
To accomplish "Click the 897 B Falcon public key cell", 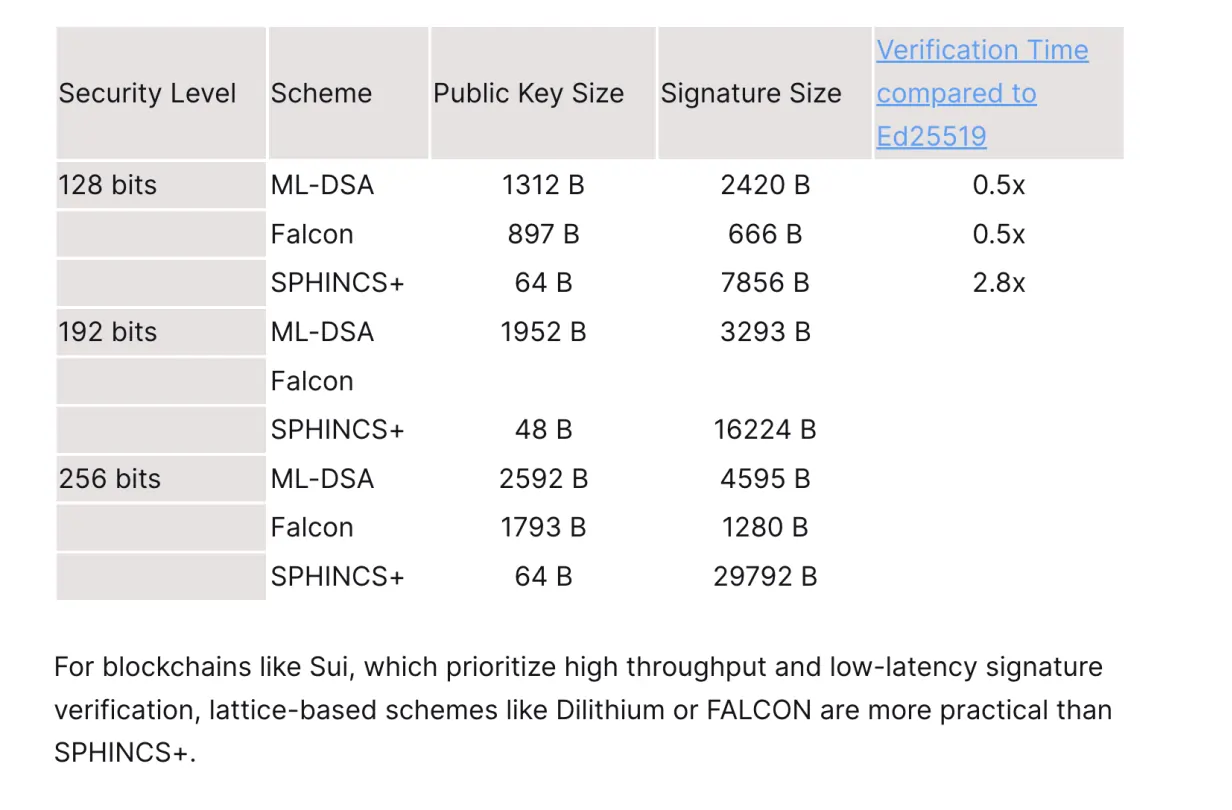I will (543, 234).
